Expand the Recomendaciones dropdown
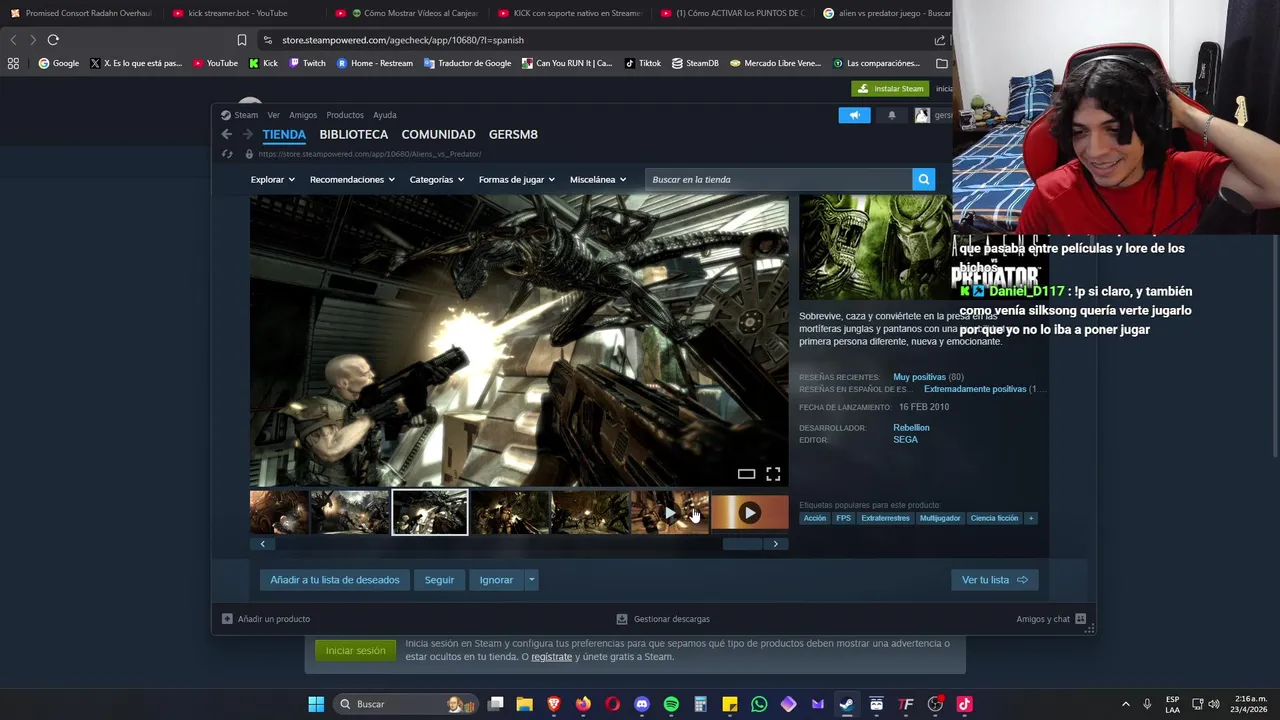This screenshot has width=1280, height=720. pos(352,180)
